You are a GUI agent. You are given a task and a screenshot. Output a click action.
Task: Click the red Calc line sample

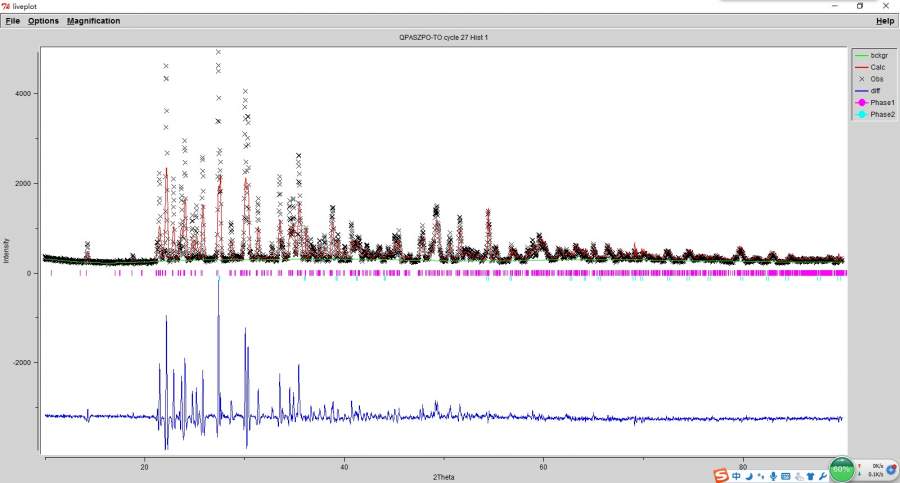[861, 67]
